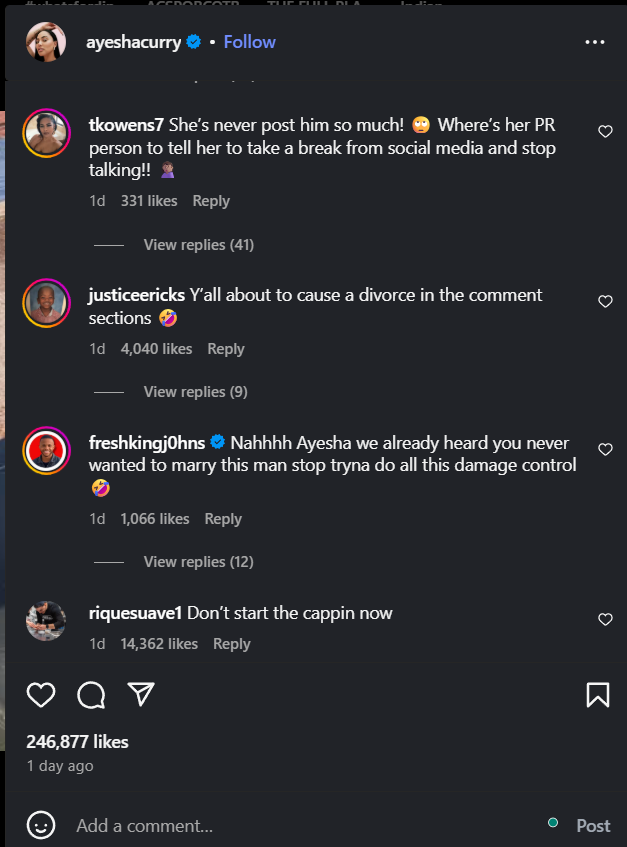Like freshkingj0hns's comment

pyautogui.click(x=605, y=450)
